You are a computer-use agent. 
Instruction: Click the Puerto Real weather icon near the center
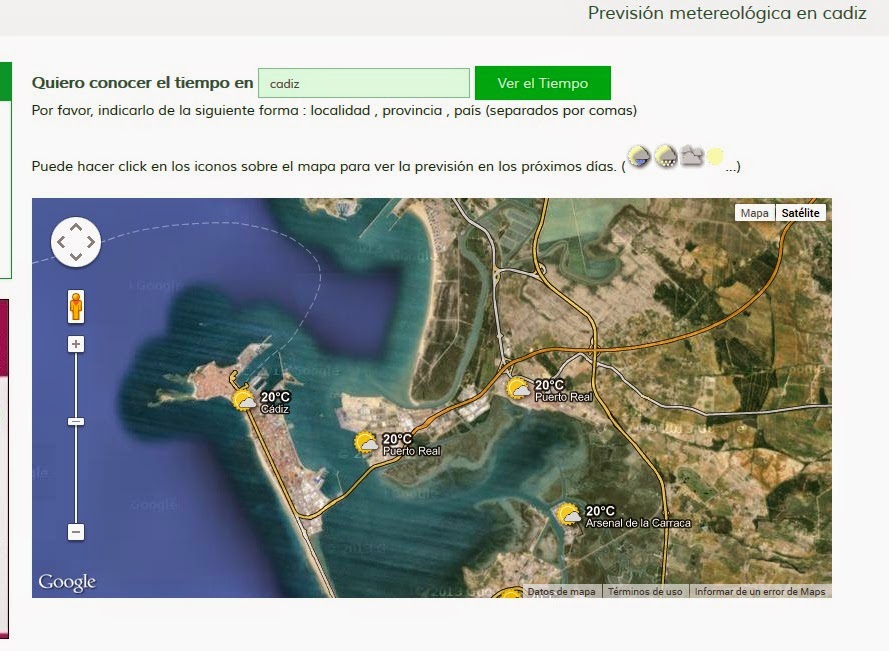(x=366, y=443)
